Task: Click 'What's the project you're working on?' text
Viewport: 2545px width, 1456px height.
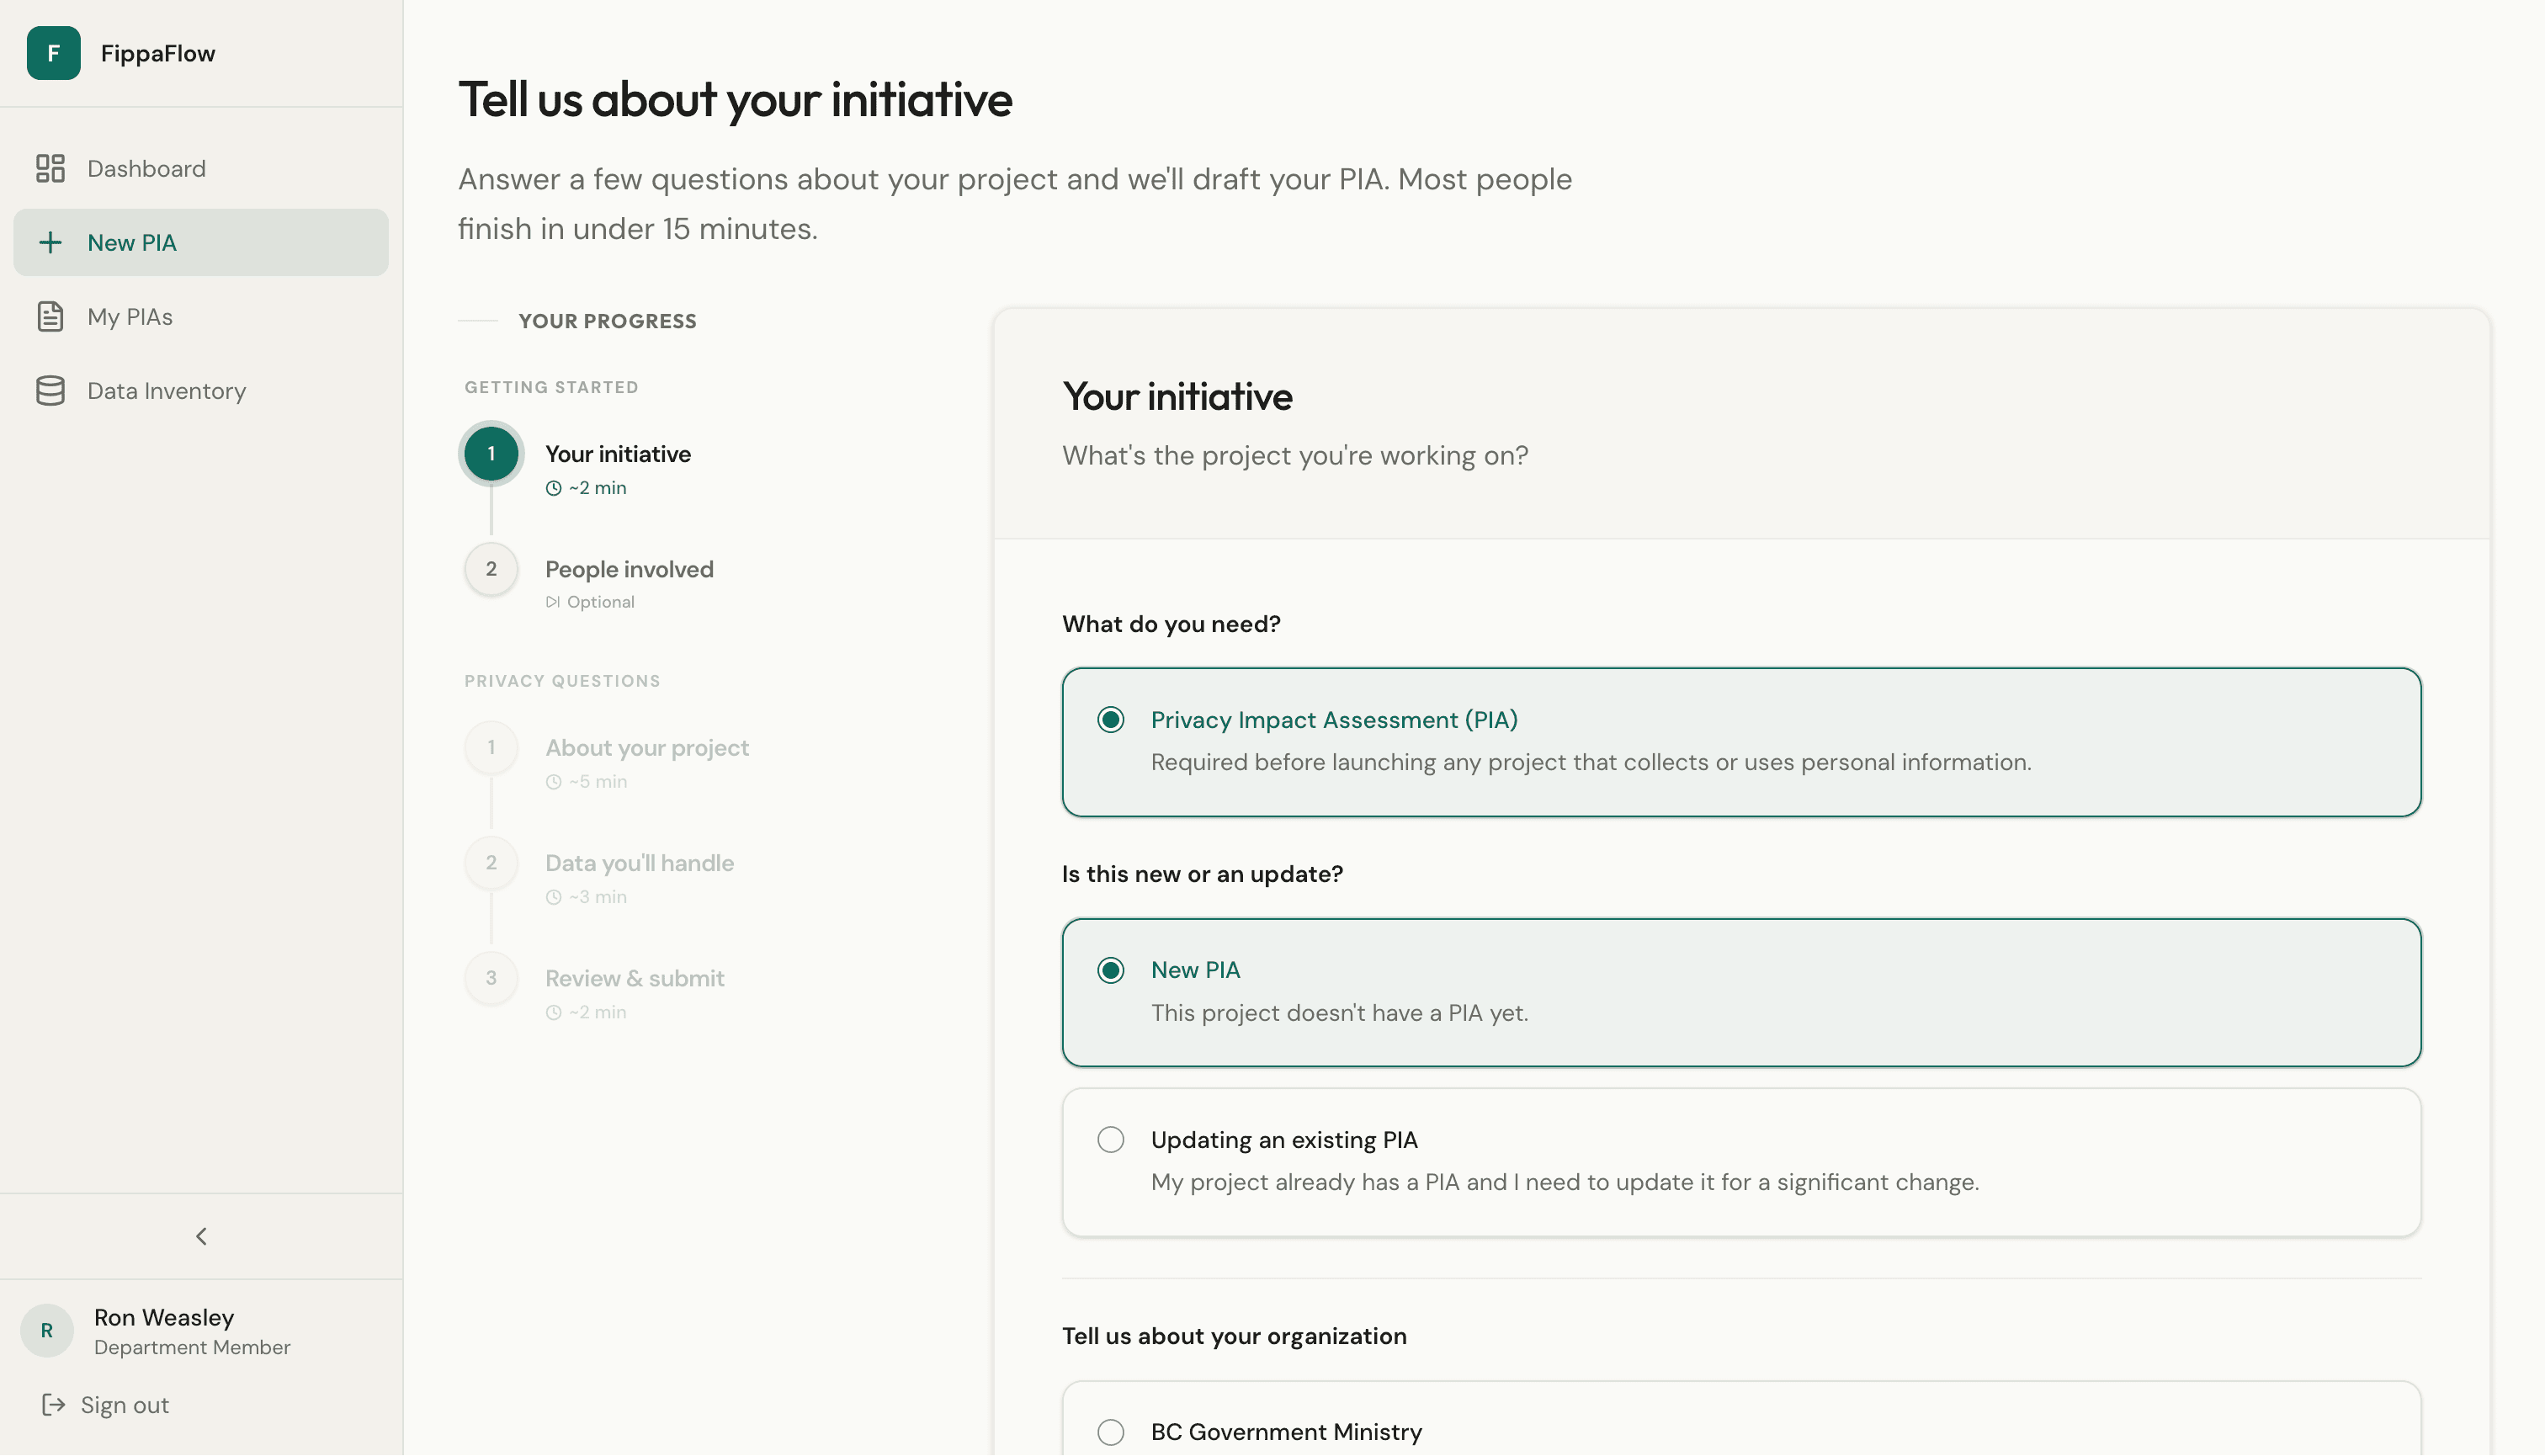Action: (1295, 455)
